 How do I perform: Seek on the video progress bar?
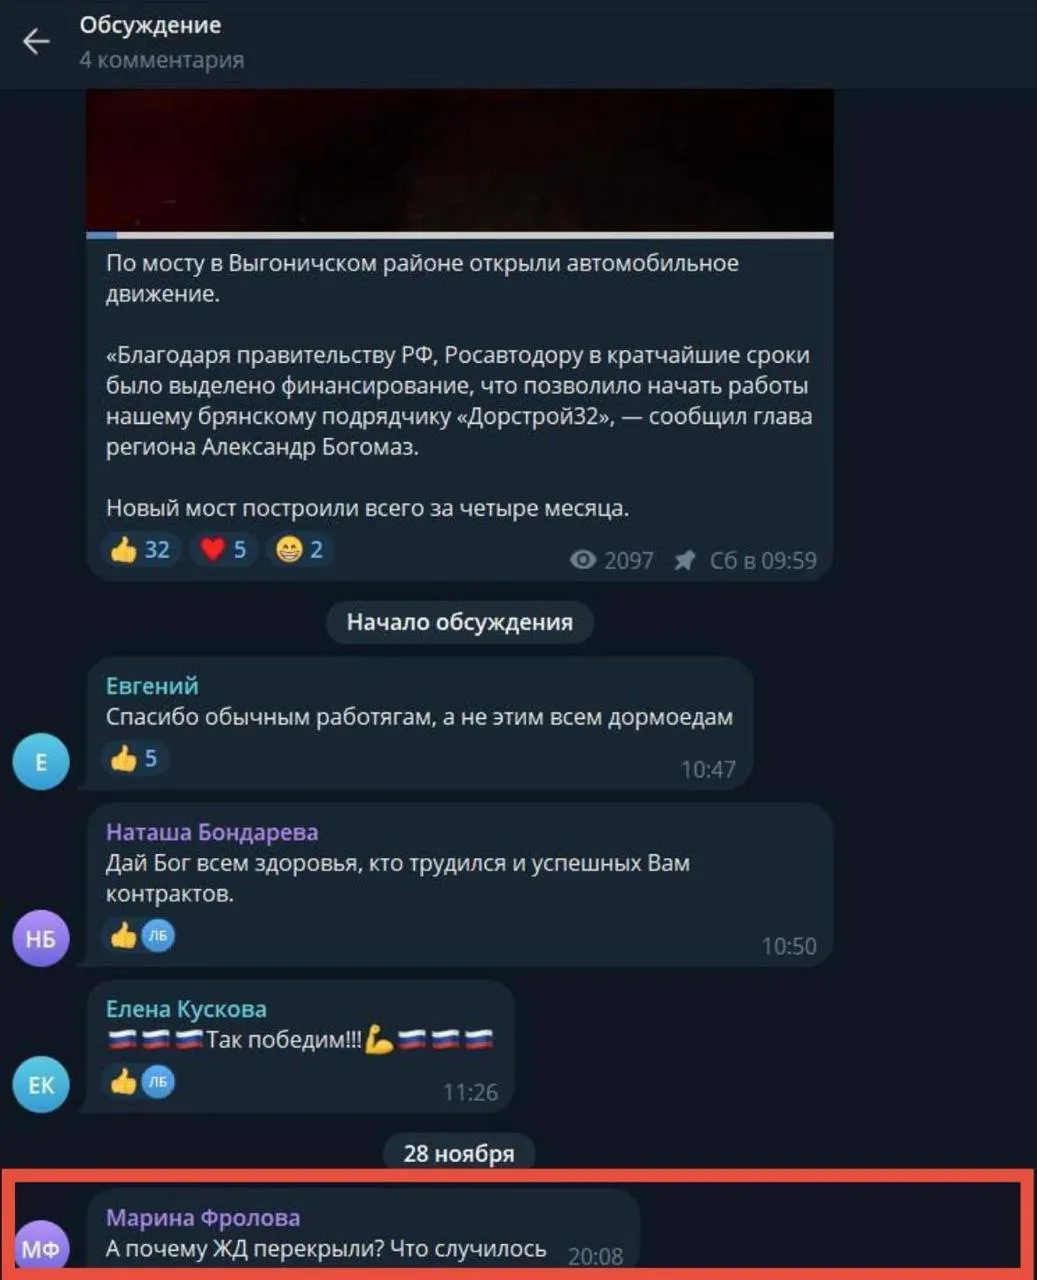click(x=460, y=235)
